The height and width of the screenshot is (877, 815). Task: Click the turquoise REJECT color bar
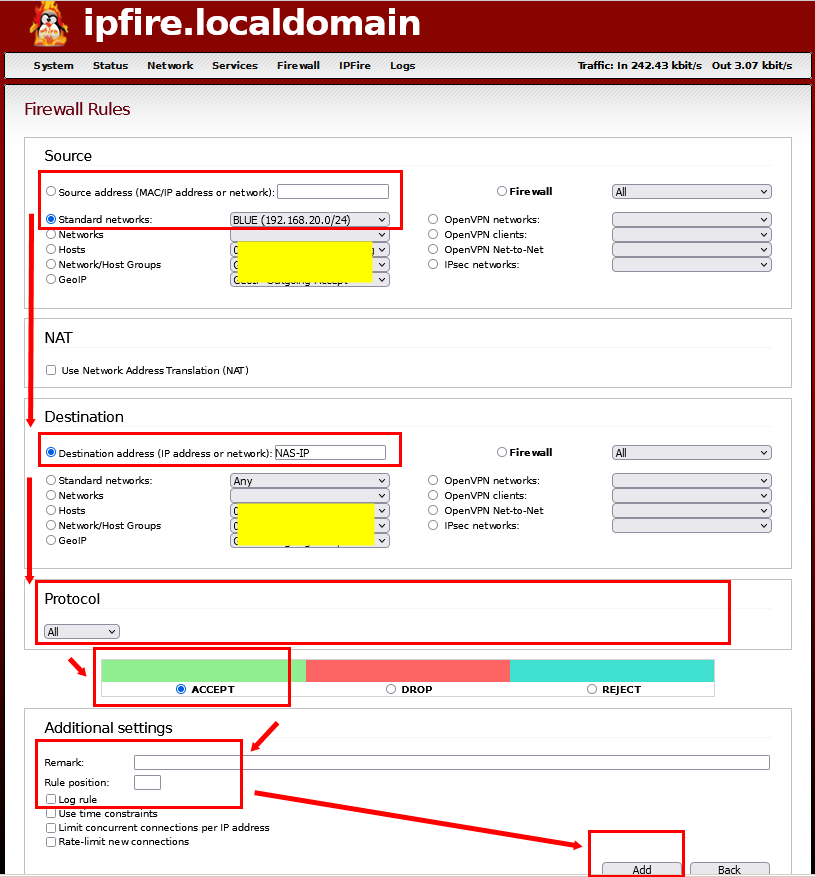click(x=612, y=671)
